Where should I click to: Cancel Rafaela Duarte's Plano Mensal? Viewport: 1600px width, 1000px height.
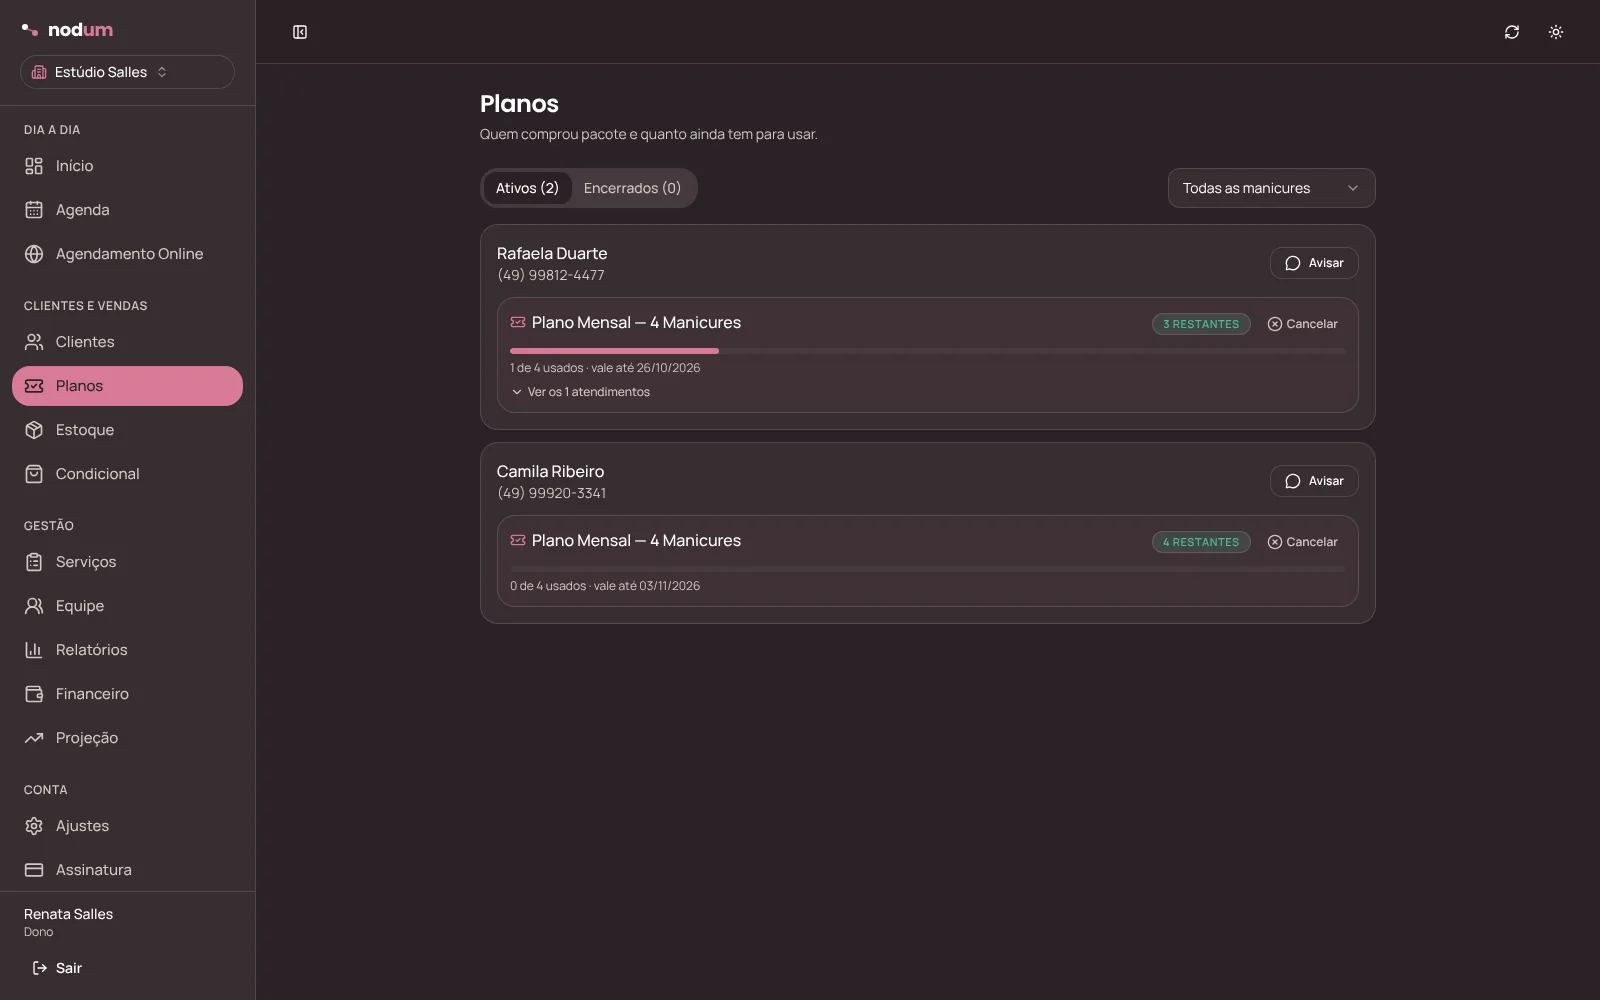pyautogui.click(x=1302, y=324)
